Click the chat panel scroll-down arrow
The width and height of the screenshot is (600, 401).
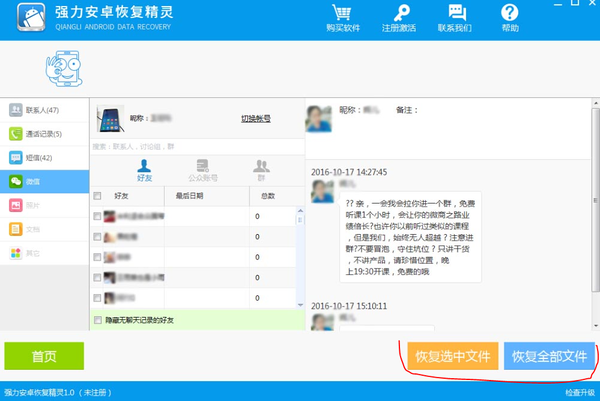pos(596,326)
